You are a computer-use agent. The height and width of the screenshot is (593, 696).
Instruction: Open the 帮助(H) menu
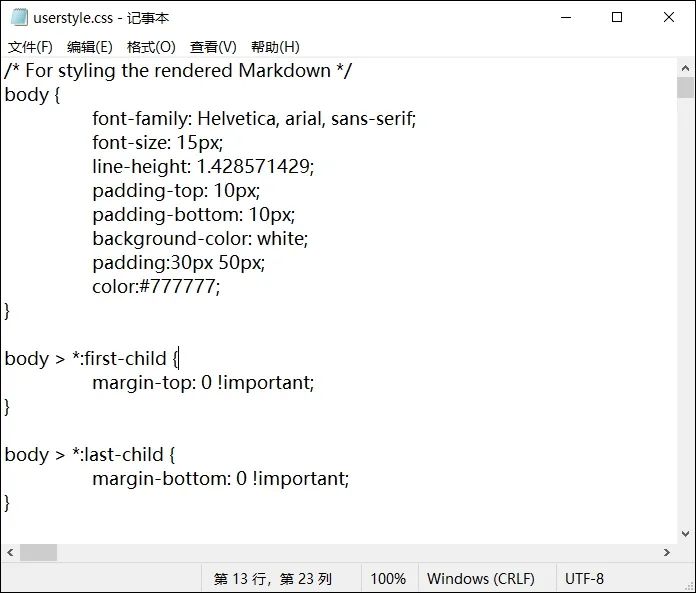click(275, 47)
